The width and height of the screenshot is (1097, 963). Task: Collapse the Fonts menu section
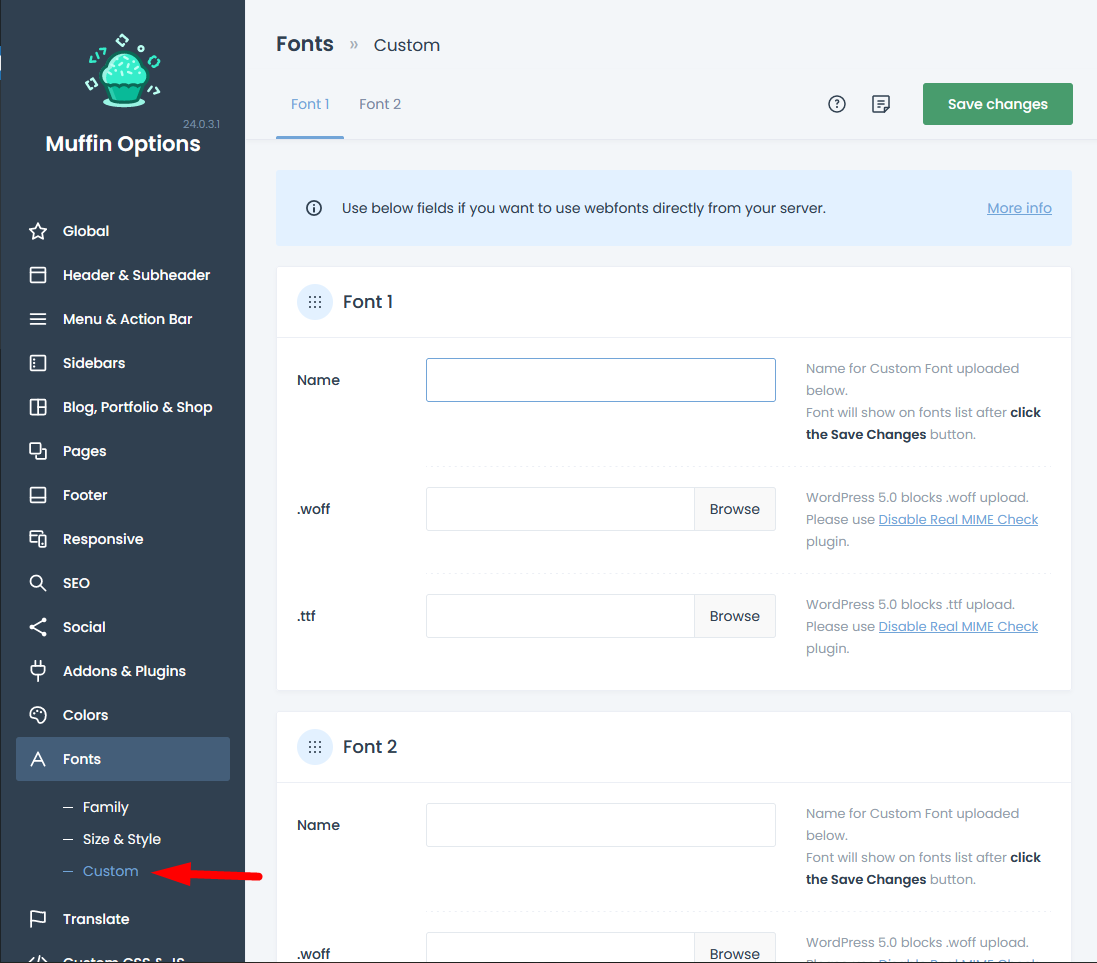[123, 759]
